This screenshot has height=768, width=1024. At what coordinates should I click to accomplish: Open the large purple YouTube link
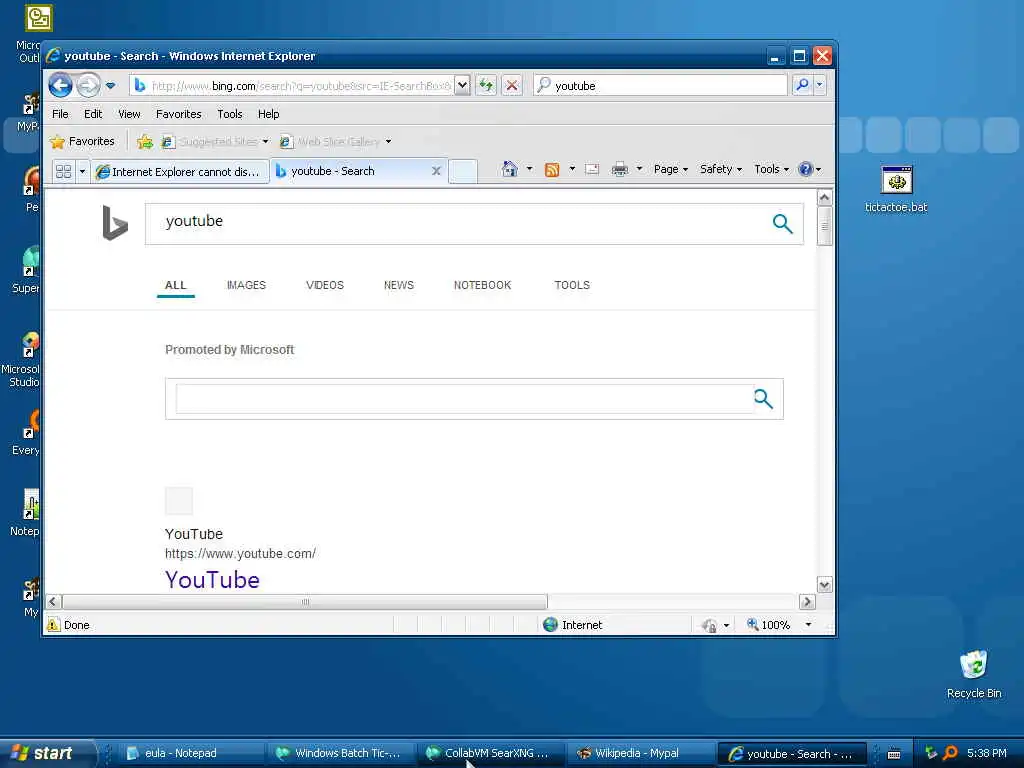(x=212, y=580)
